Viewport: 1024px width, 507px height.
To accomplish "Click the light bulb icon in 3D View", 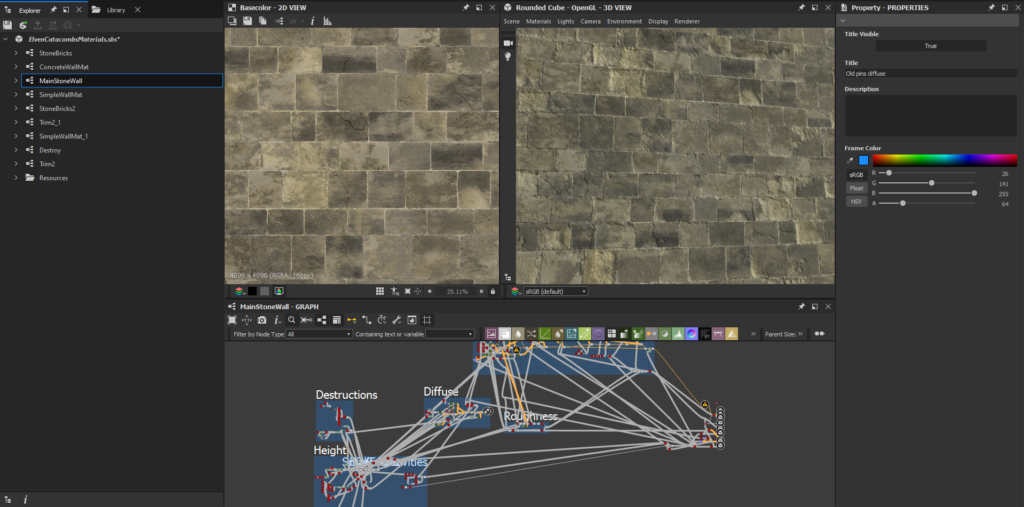I will click(x=508, y=57).
